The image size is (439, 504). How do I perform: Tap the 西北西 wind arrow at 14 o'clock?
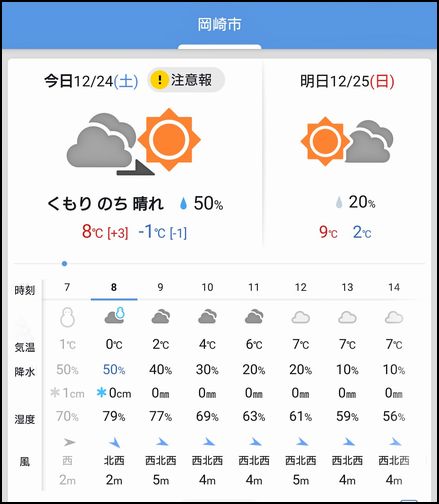pos(394,442)
